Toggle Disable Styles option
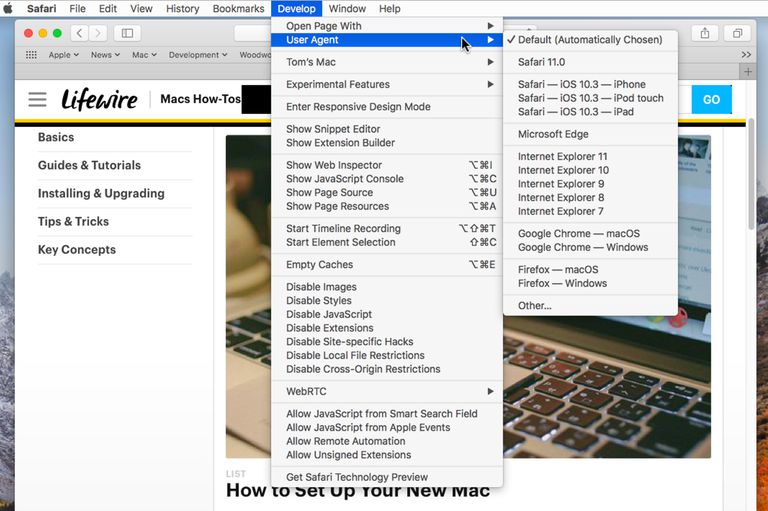Image resolution: width=768 pixels, height=511 pixels. point(387,301)
